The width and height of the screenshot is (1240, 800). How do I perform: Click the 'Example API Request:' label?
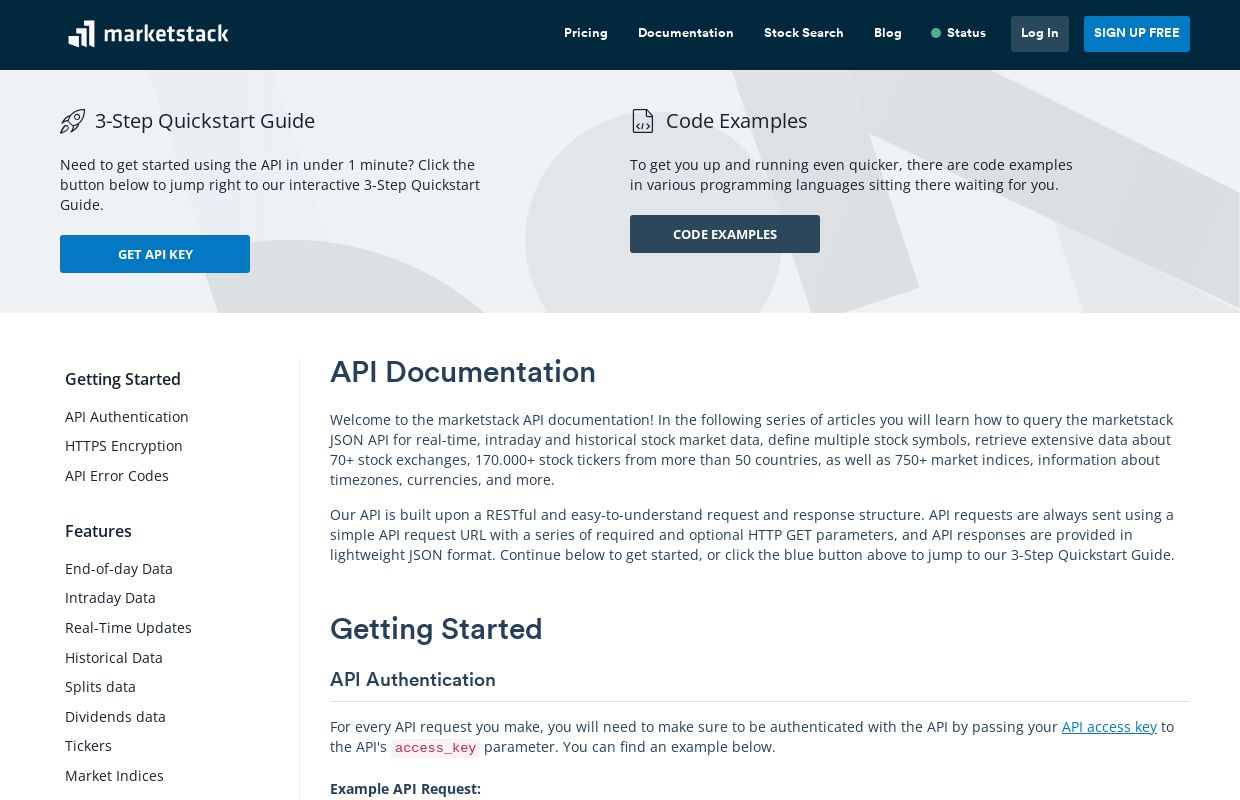pos(405,789)
